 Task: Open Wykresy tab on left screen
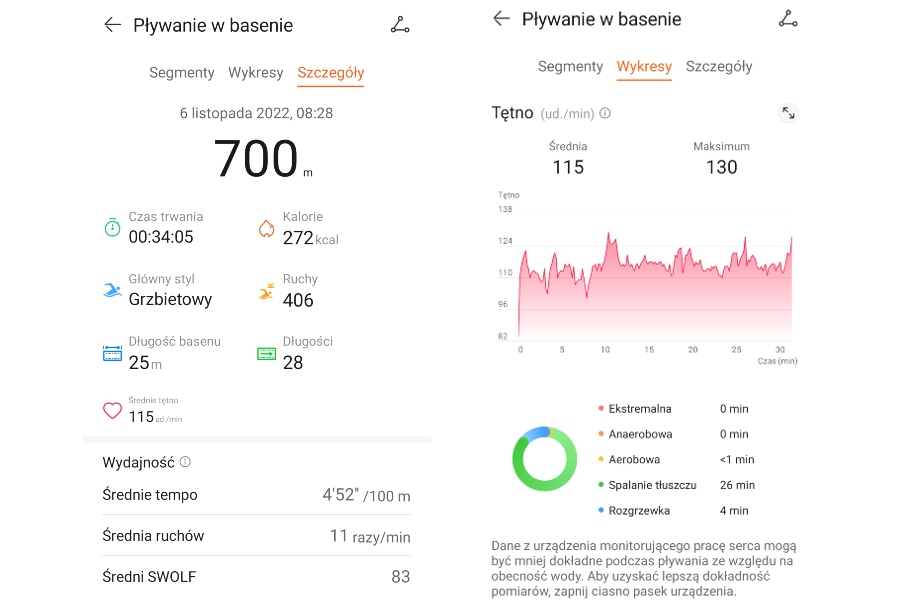[256, 73]
